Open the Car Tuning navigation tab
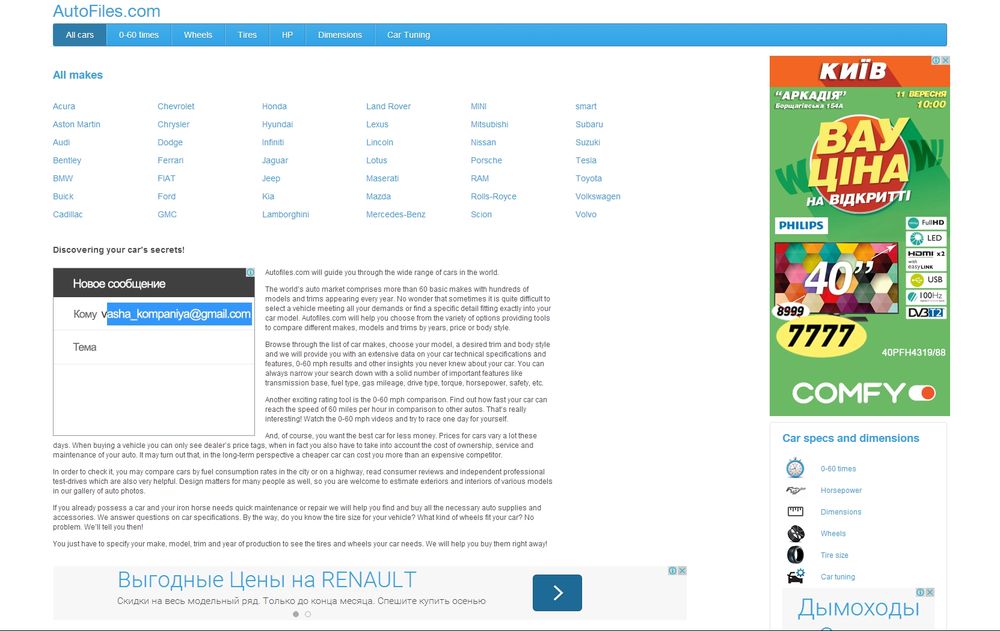Screen dimensions: 1000x631 pyautogui.click(x=408, y=35)
